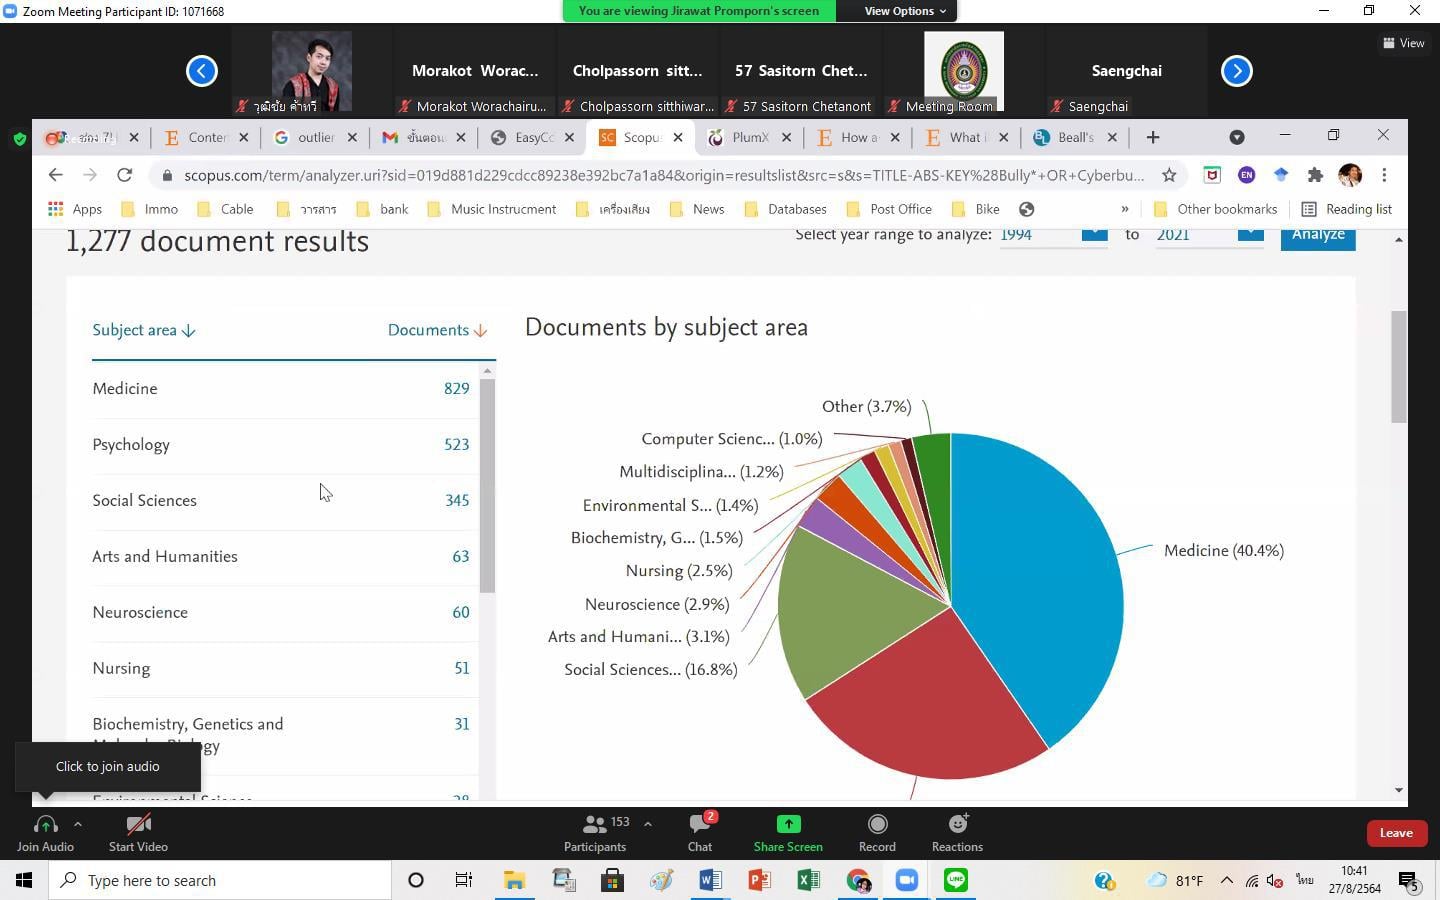Show previous participants with left arrow
The height and width of the screenshot is (900, 1440).
(202, 71)
